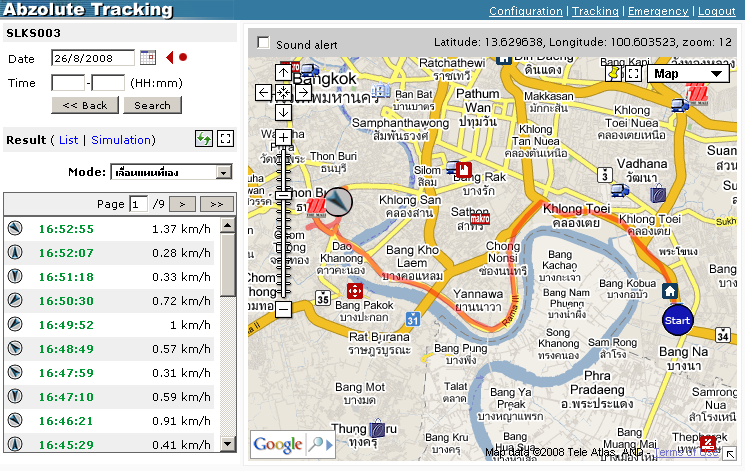Pan the map up
Image resolution: width=745 pixels, height=471 pixels.
pos(283,73)
